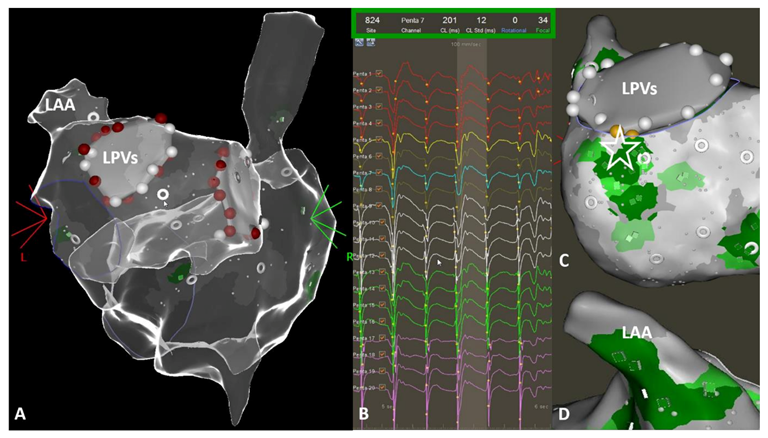This screenshot has width=768, height=438.
Task: Toggle the Penta 7 channel checkbox
Action: [x=379, y=173]
